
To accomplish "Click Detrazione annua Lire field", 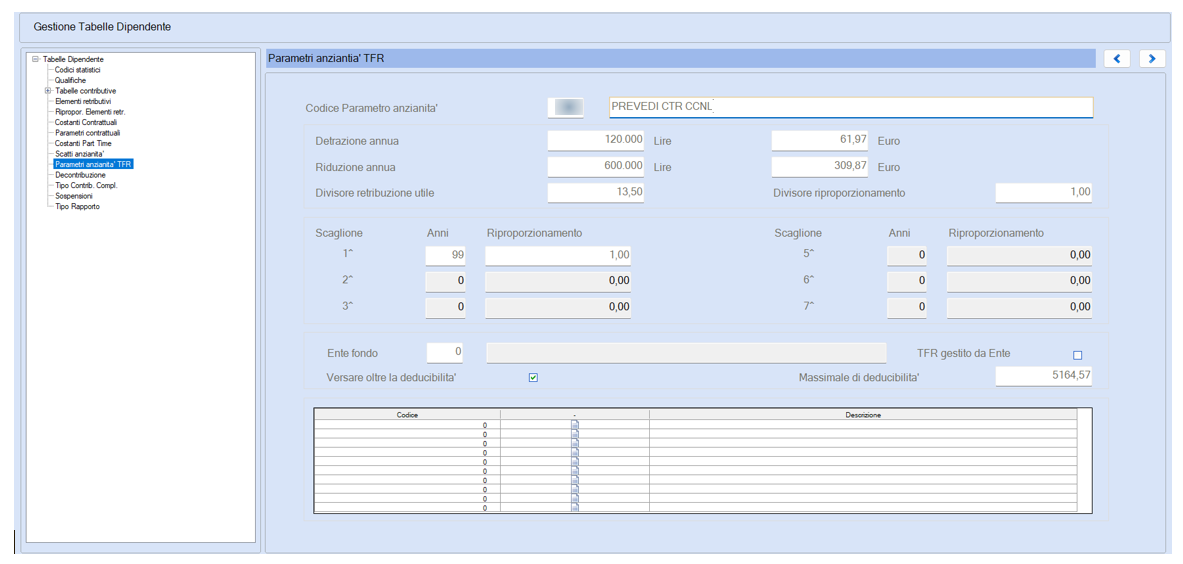I will coord(596,141).
